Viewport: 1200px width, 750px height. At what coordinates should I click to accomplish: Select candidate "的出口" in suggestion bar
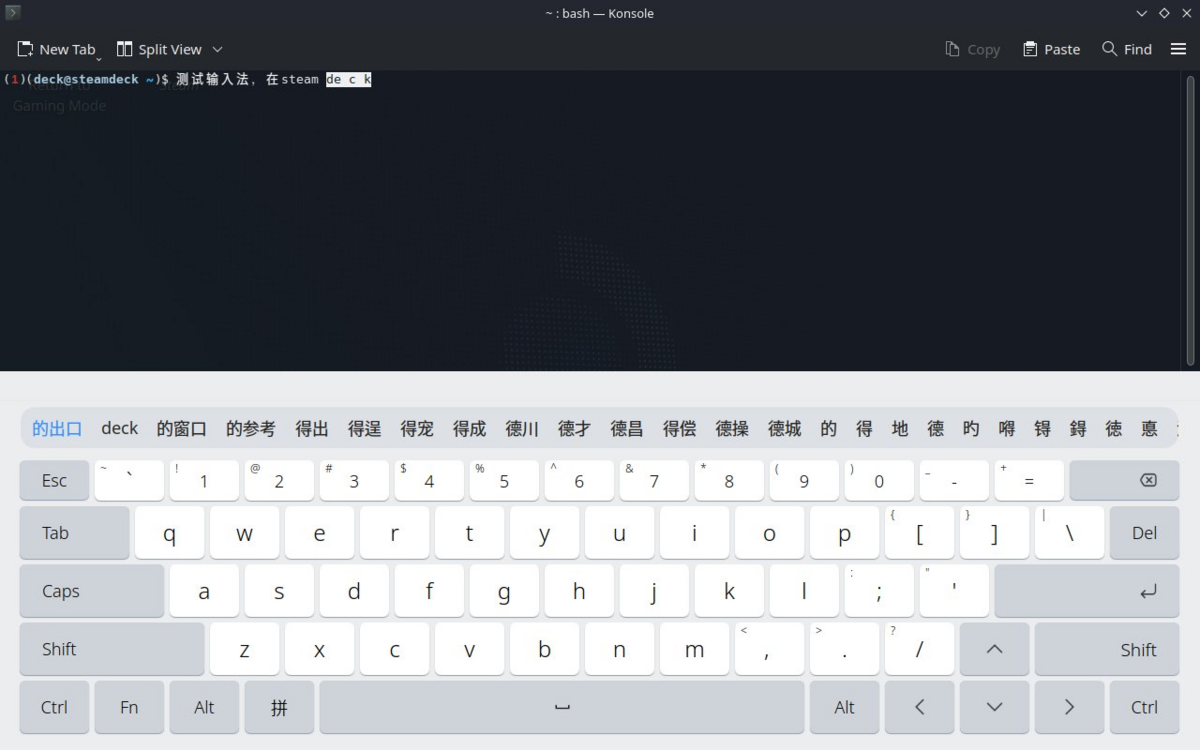point(57,428)
